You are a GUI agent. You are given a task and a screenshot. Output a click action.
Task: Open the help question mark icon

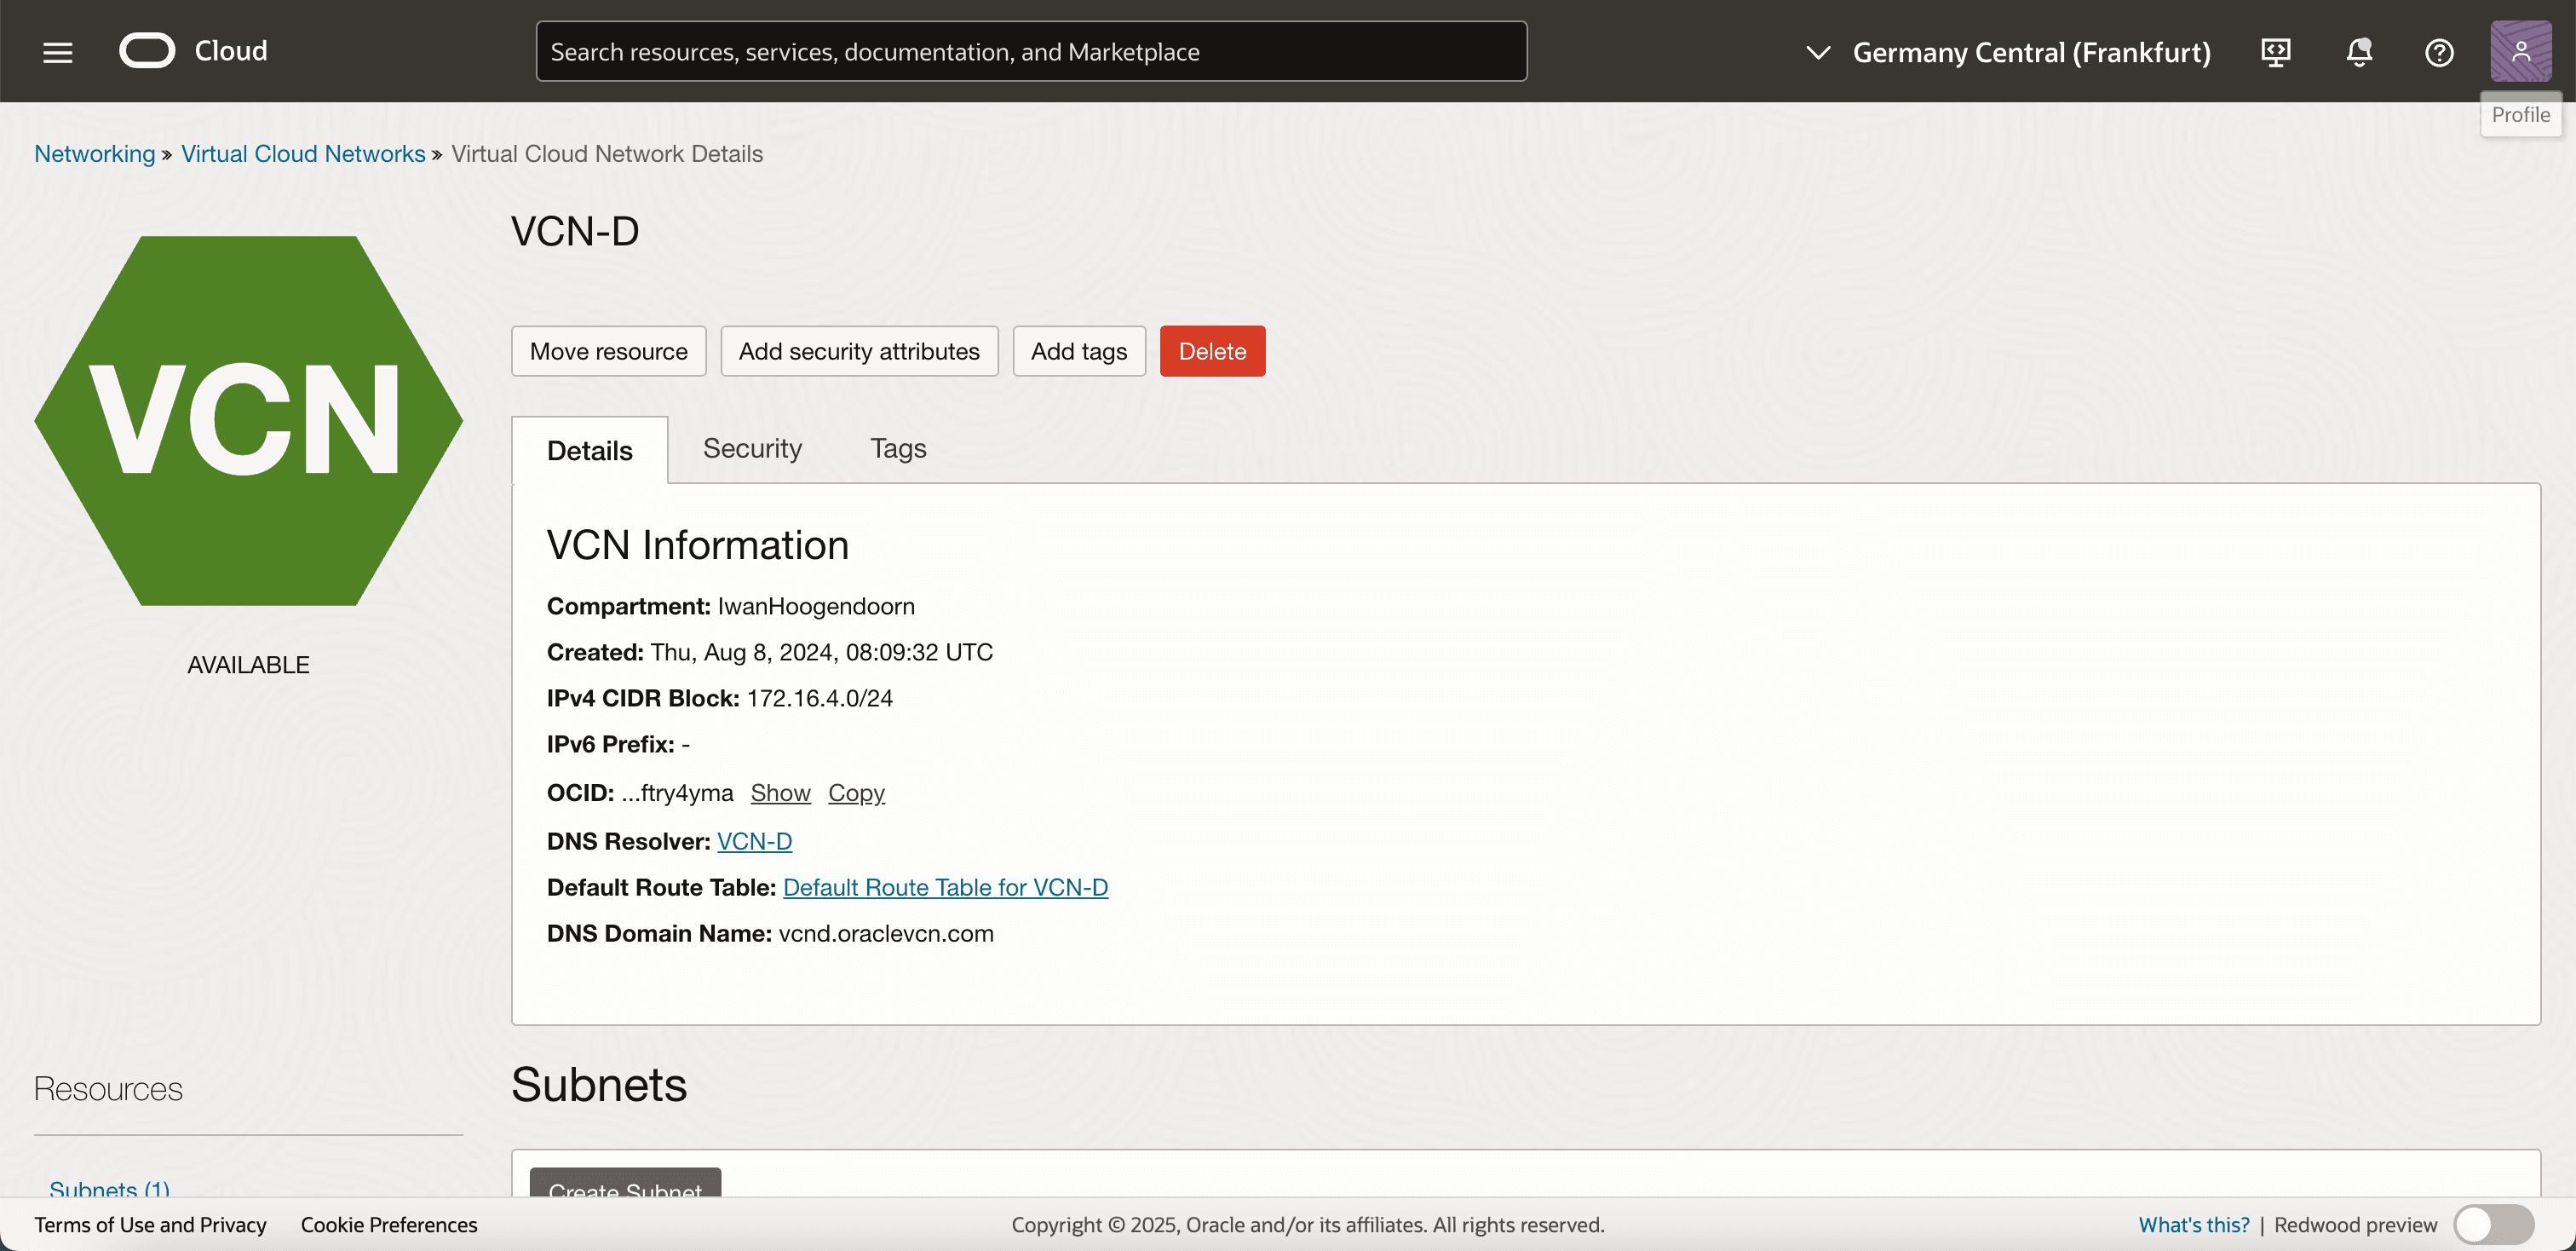coord(2438,52)
